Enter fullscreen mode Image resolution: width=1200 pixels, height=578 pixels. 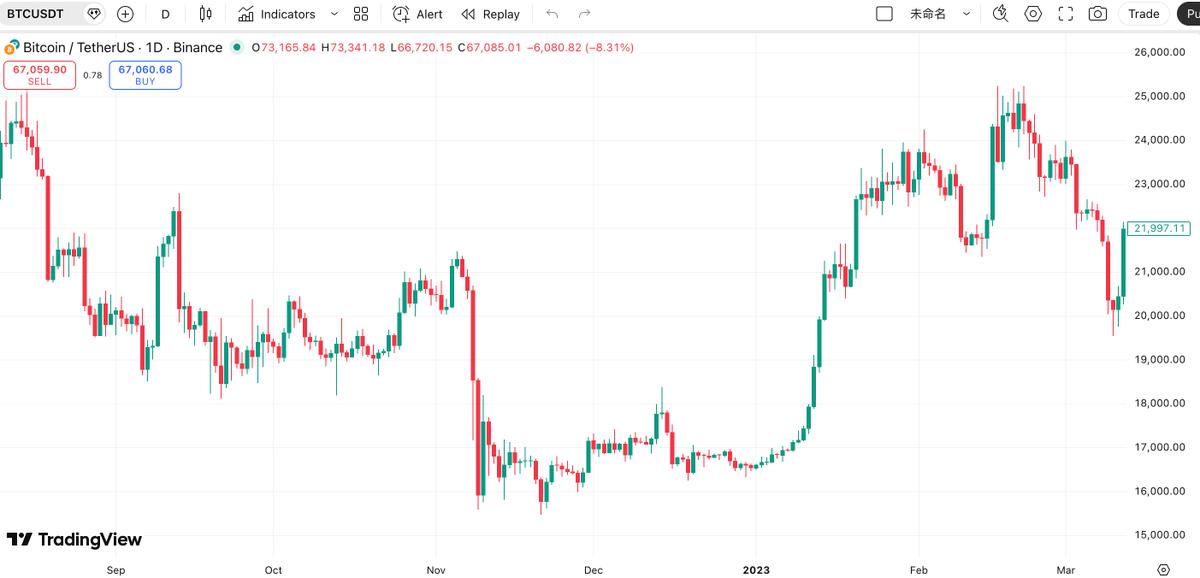[x=1065, y=14]
